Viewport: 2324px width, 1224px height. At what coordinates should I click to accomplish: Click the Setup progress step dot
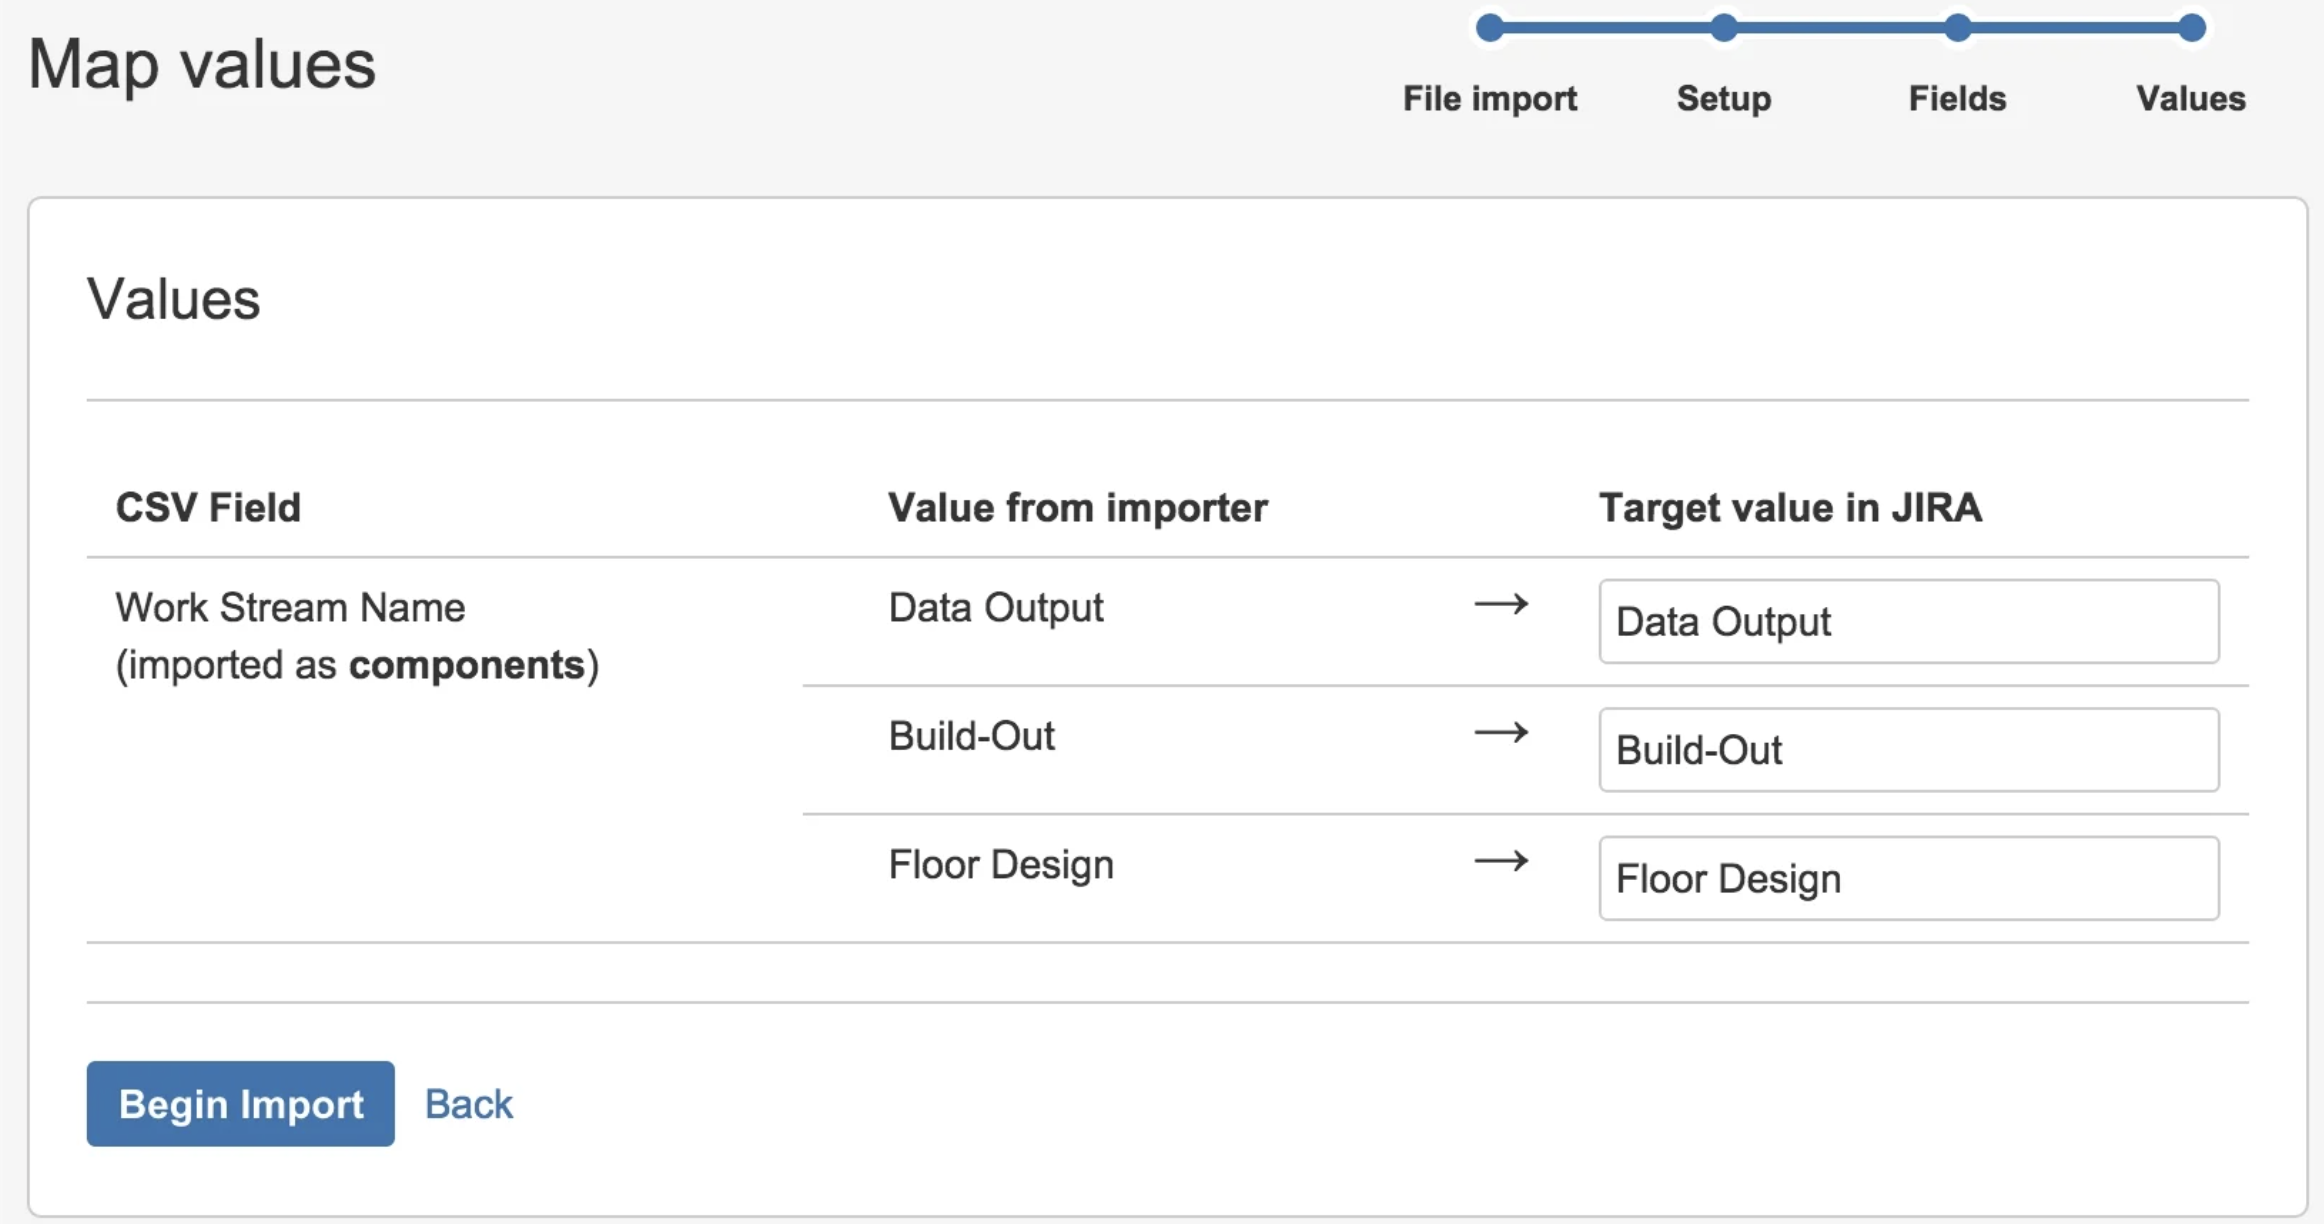[x=1723, y=28]
